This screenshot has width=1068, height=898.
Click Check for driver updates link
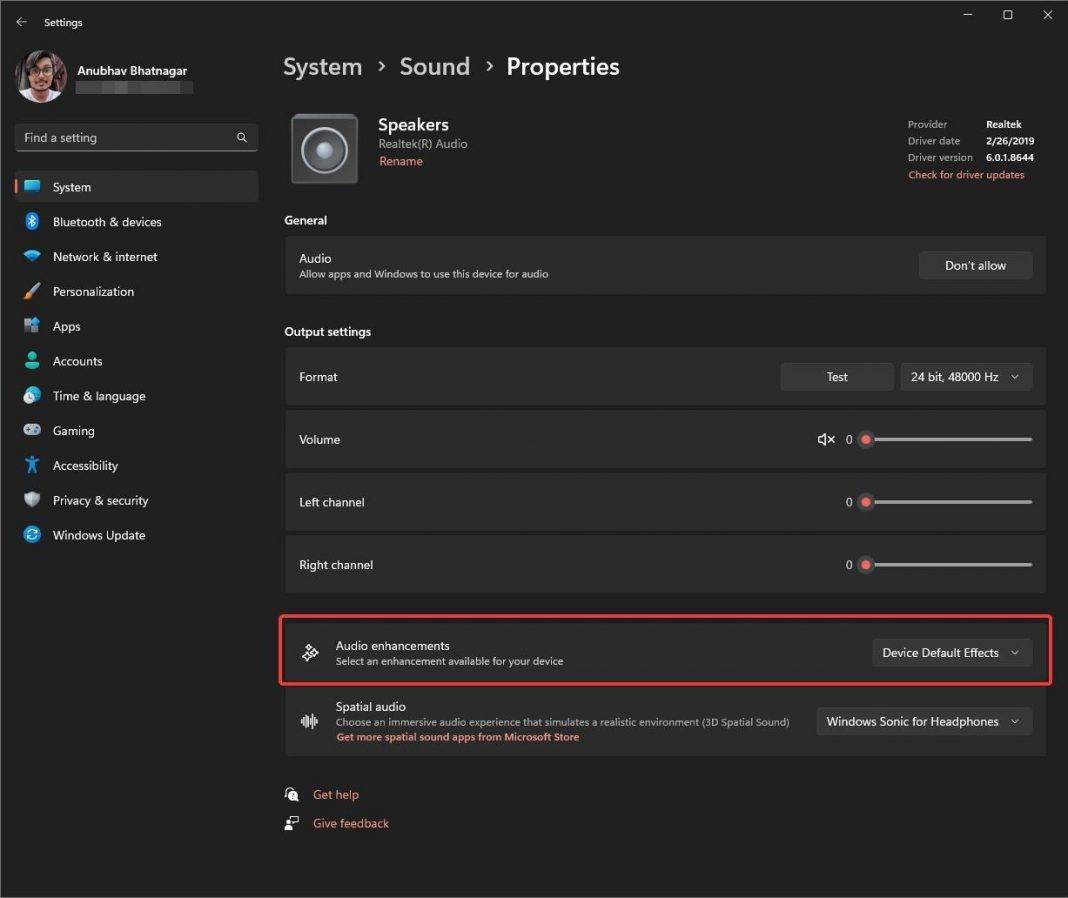click(x=966, y=174)
